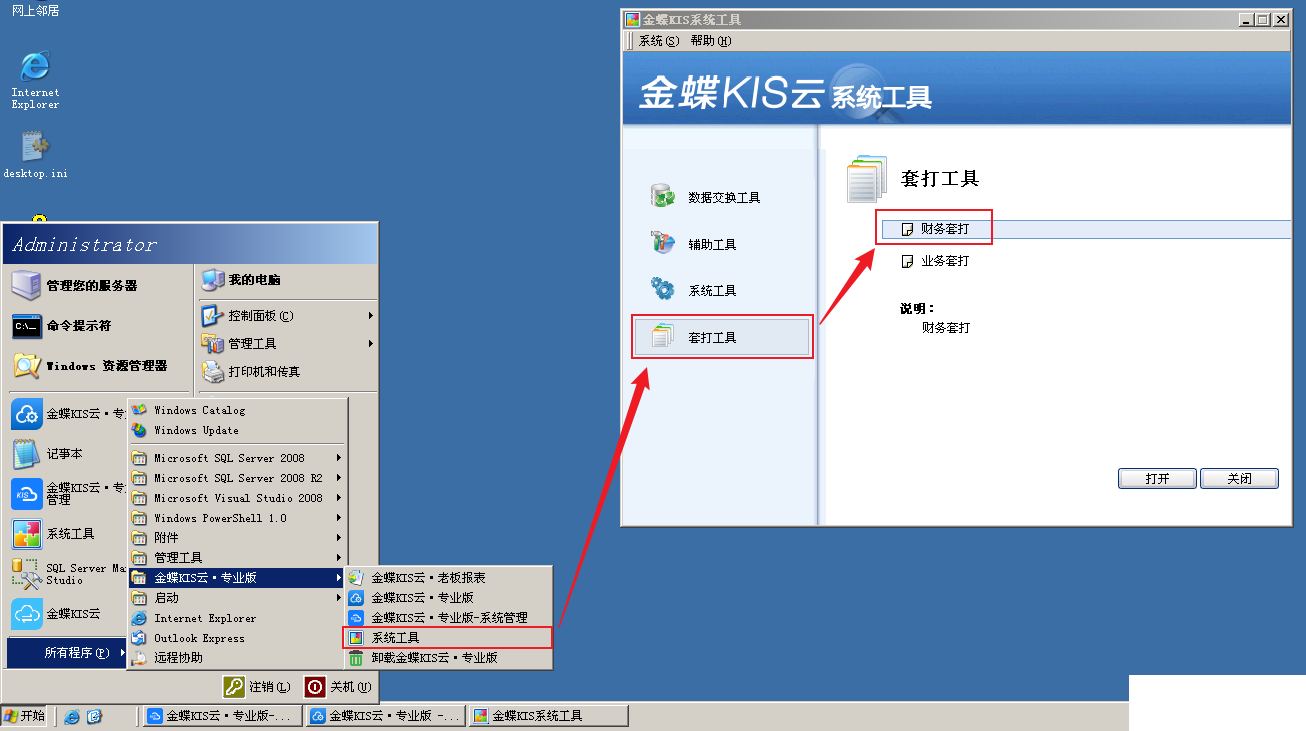Image resolution: width=1306 pixels, height=731 pixels.
Task: Click the 关闭 button in KIS系统工具
Action: (x=1239, y=479)
